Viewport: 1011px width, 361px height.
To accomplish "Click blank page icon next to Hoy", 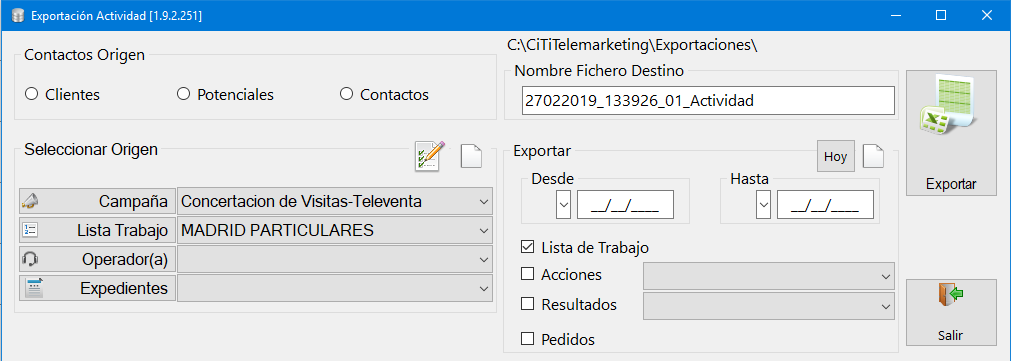I will click(874, 157).
